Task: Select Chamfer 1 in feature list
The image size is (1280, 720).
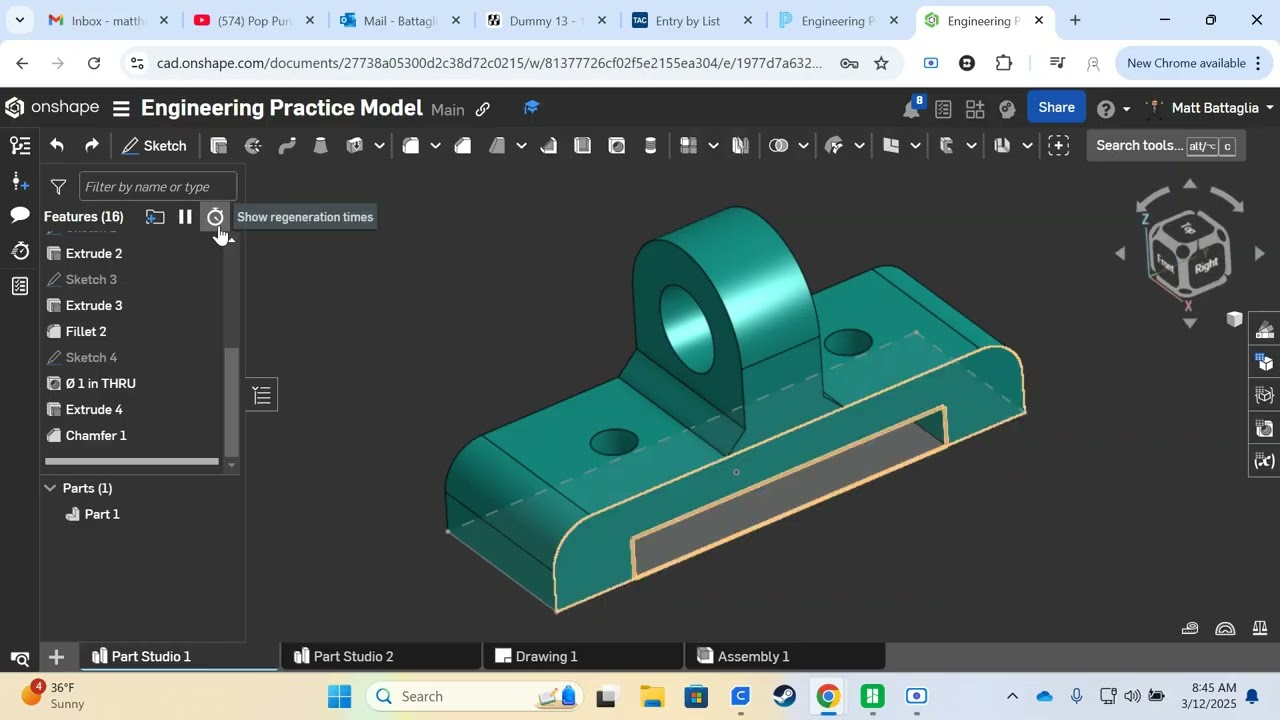Action: pos(96,435)
